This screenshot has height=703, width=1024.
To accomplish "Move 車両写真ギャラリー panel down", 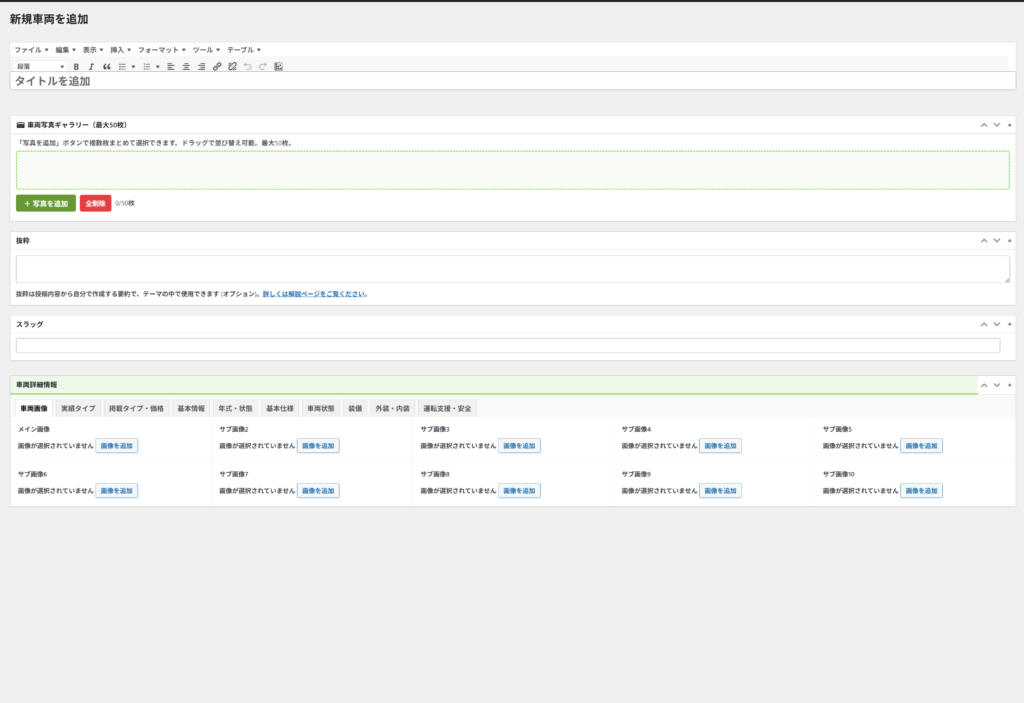I will click(x=997, y=125).
